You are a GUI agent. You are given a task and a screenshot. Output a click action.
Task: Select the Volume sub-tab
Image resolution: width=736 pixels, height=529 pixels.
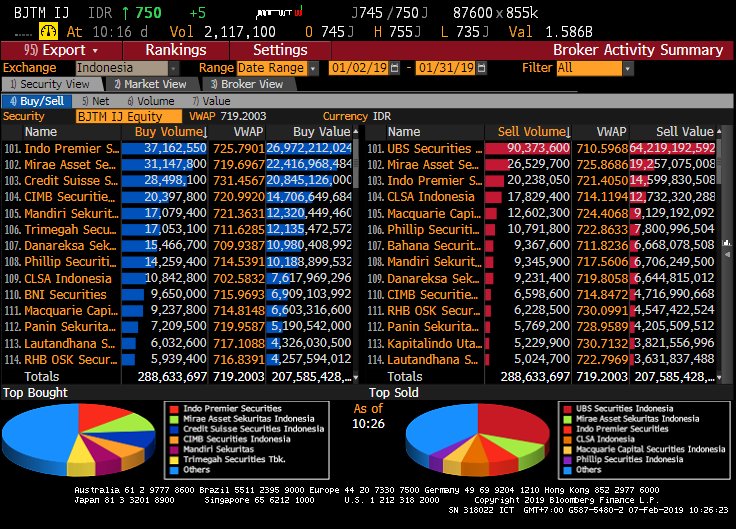coord(151,101)
